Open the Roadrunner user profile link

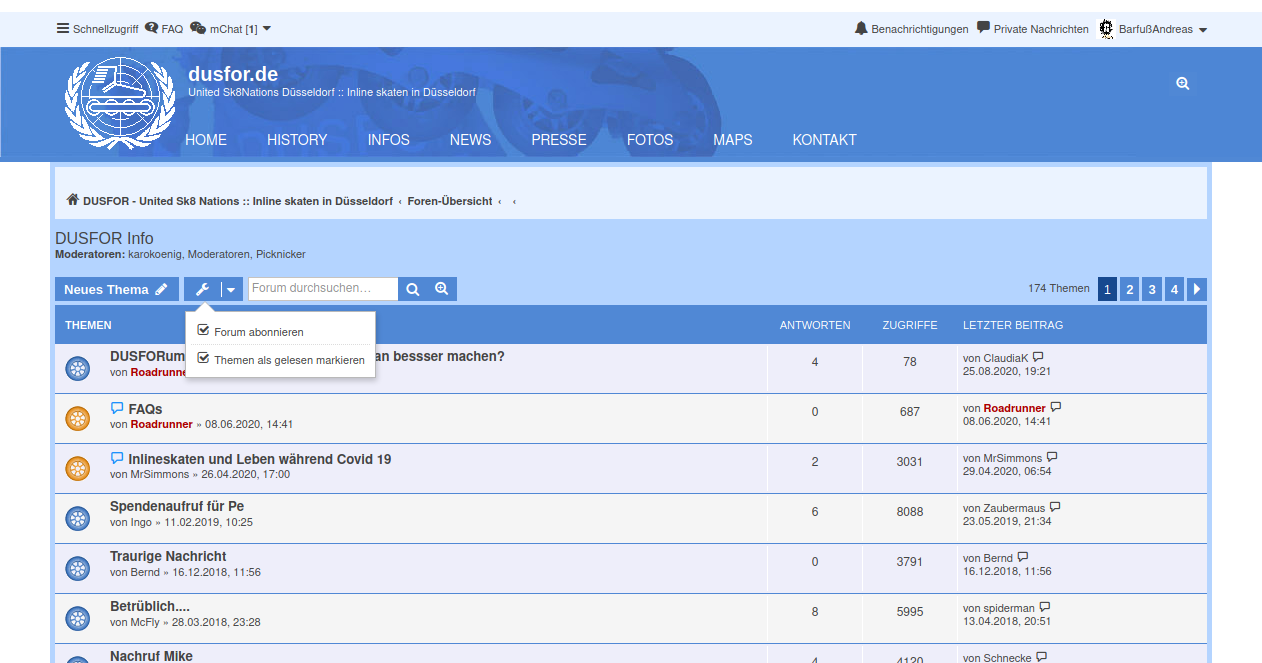(161, 423)
